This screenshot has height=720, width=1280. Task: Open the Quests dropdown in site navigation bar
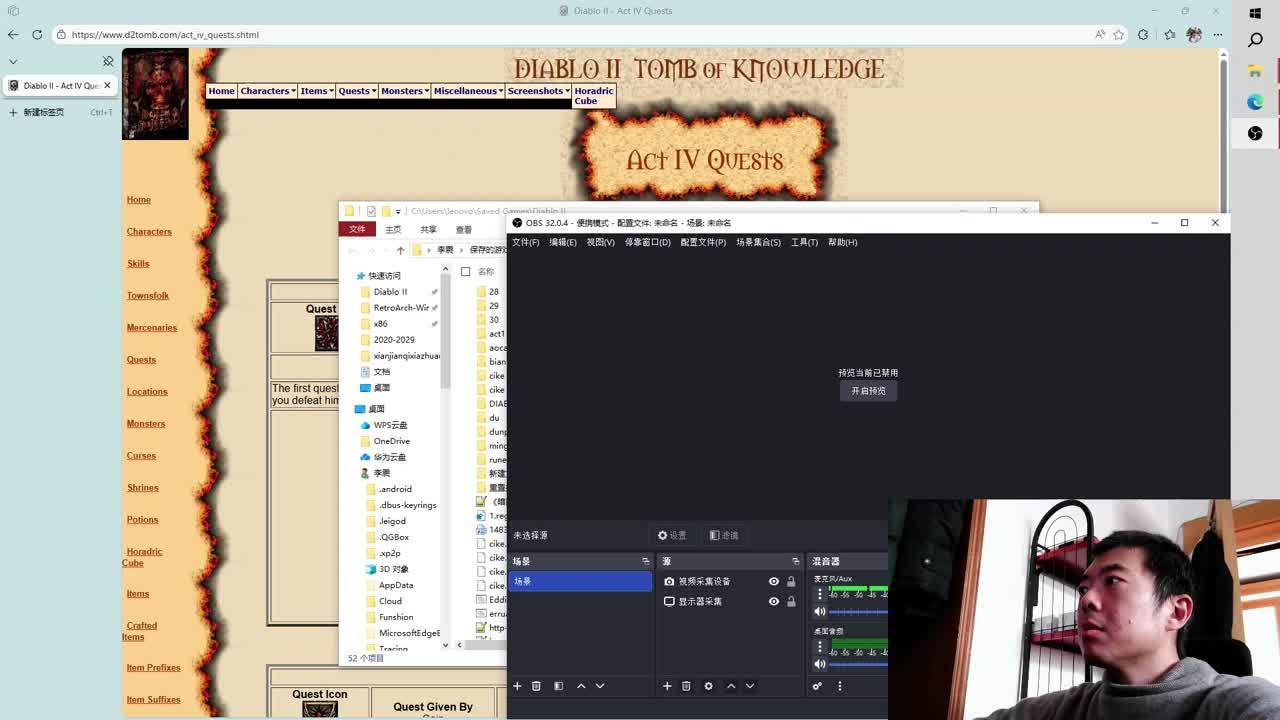[357, 91]
